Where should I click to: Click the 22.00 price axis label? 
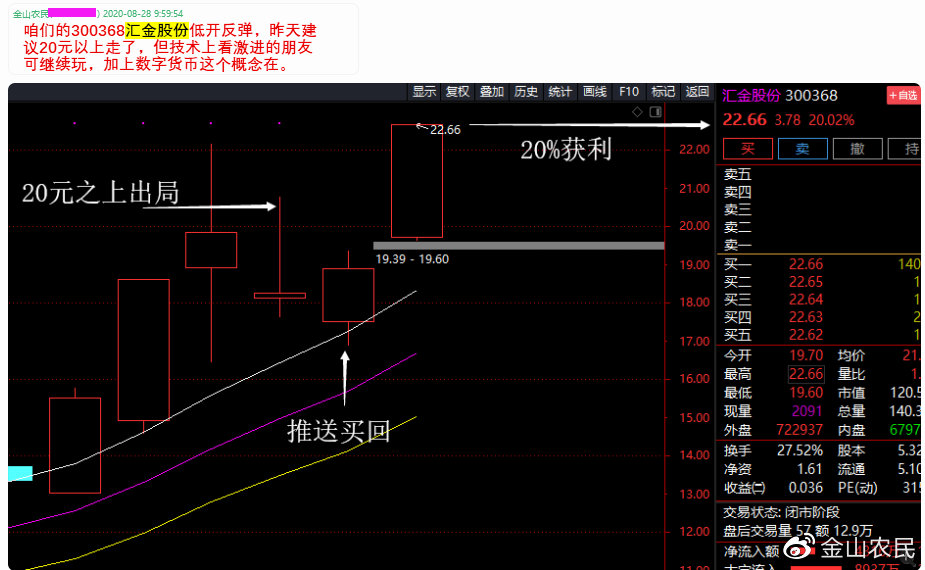click(694, 150)
